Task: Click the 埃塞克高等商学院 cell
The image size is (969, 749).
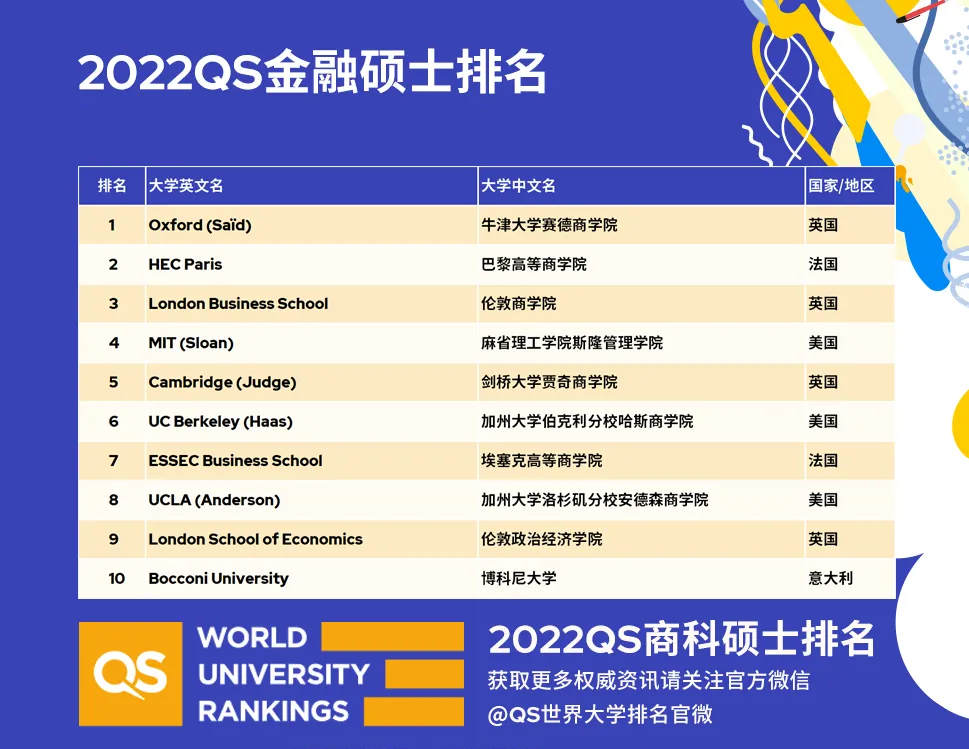Action: tap(641, 460)
